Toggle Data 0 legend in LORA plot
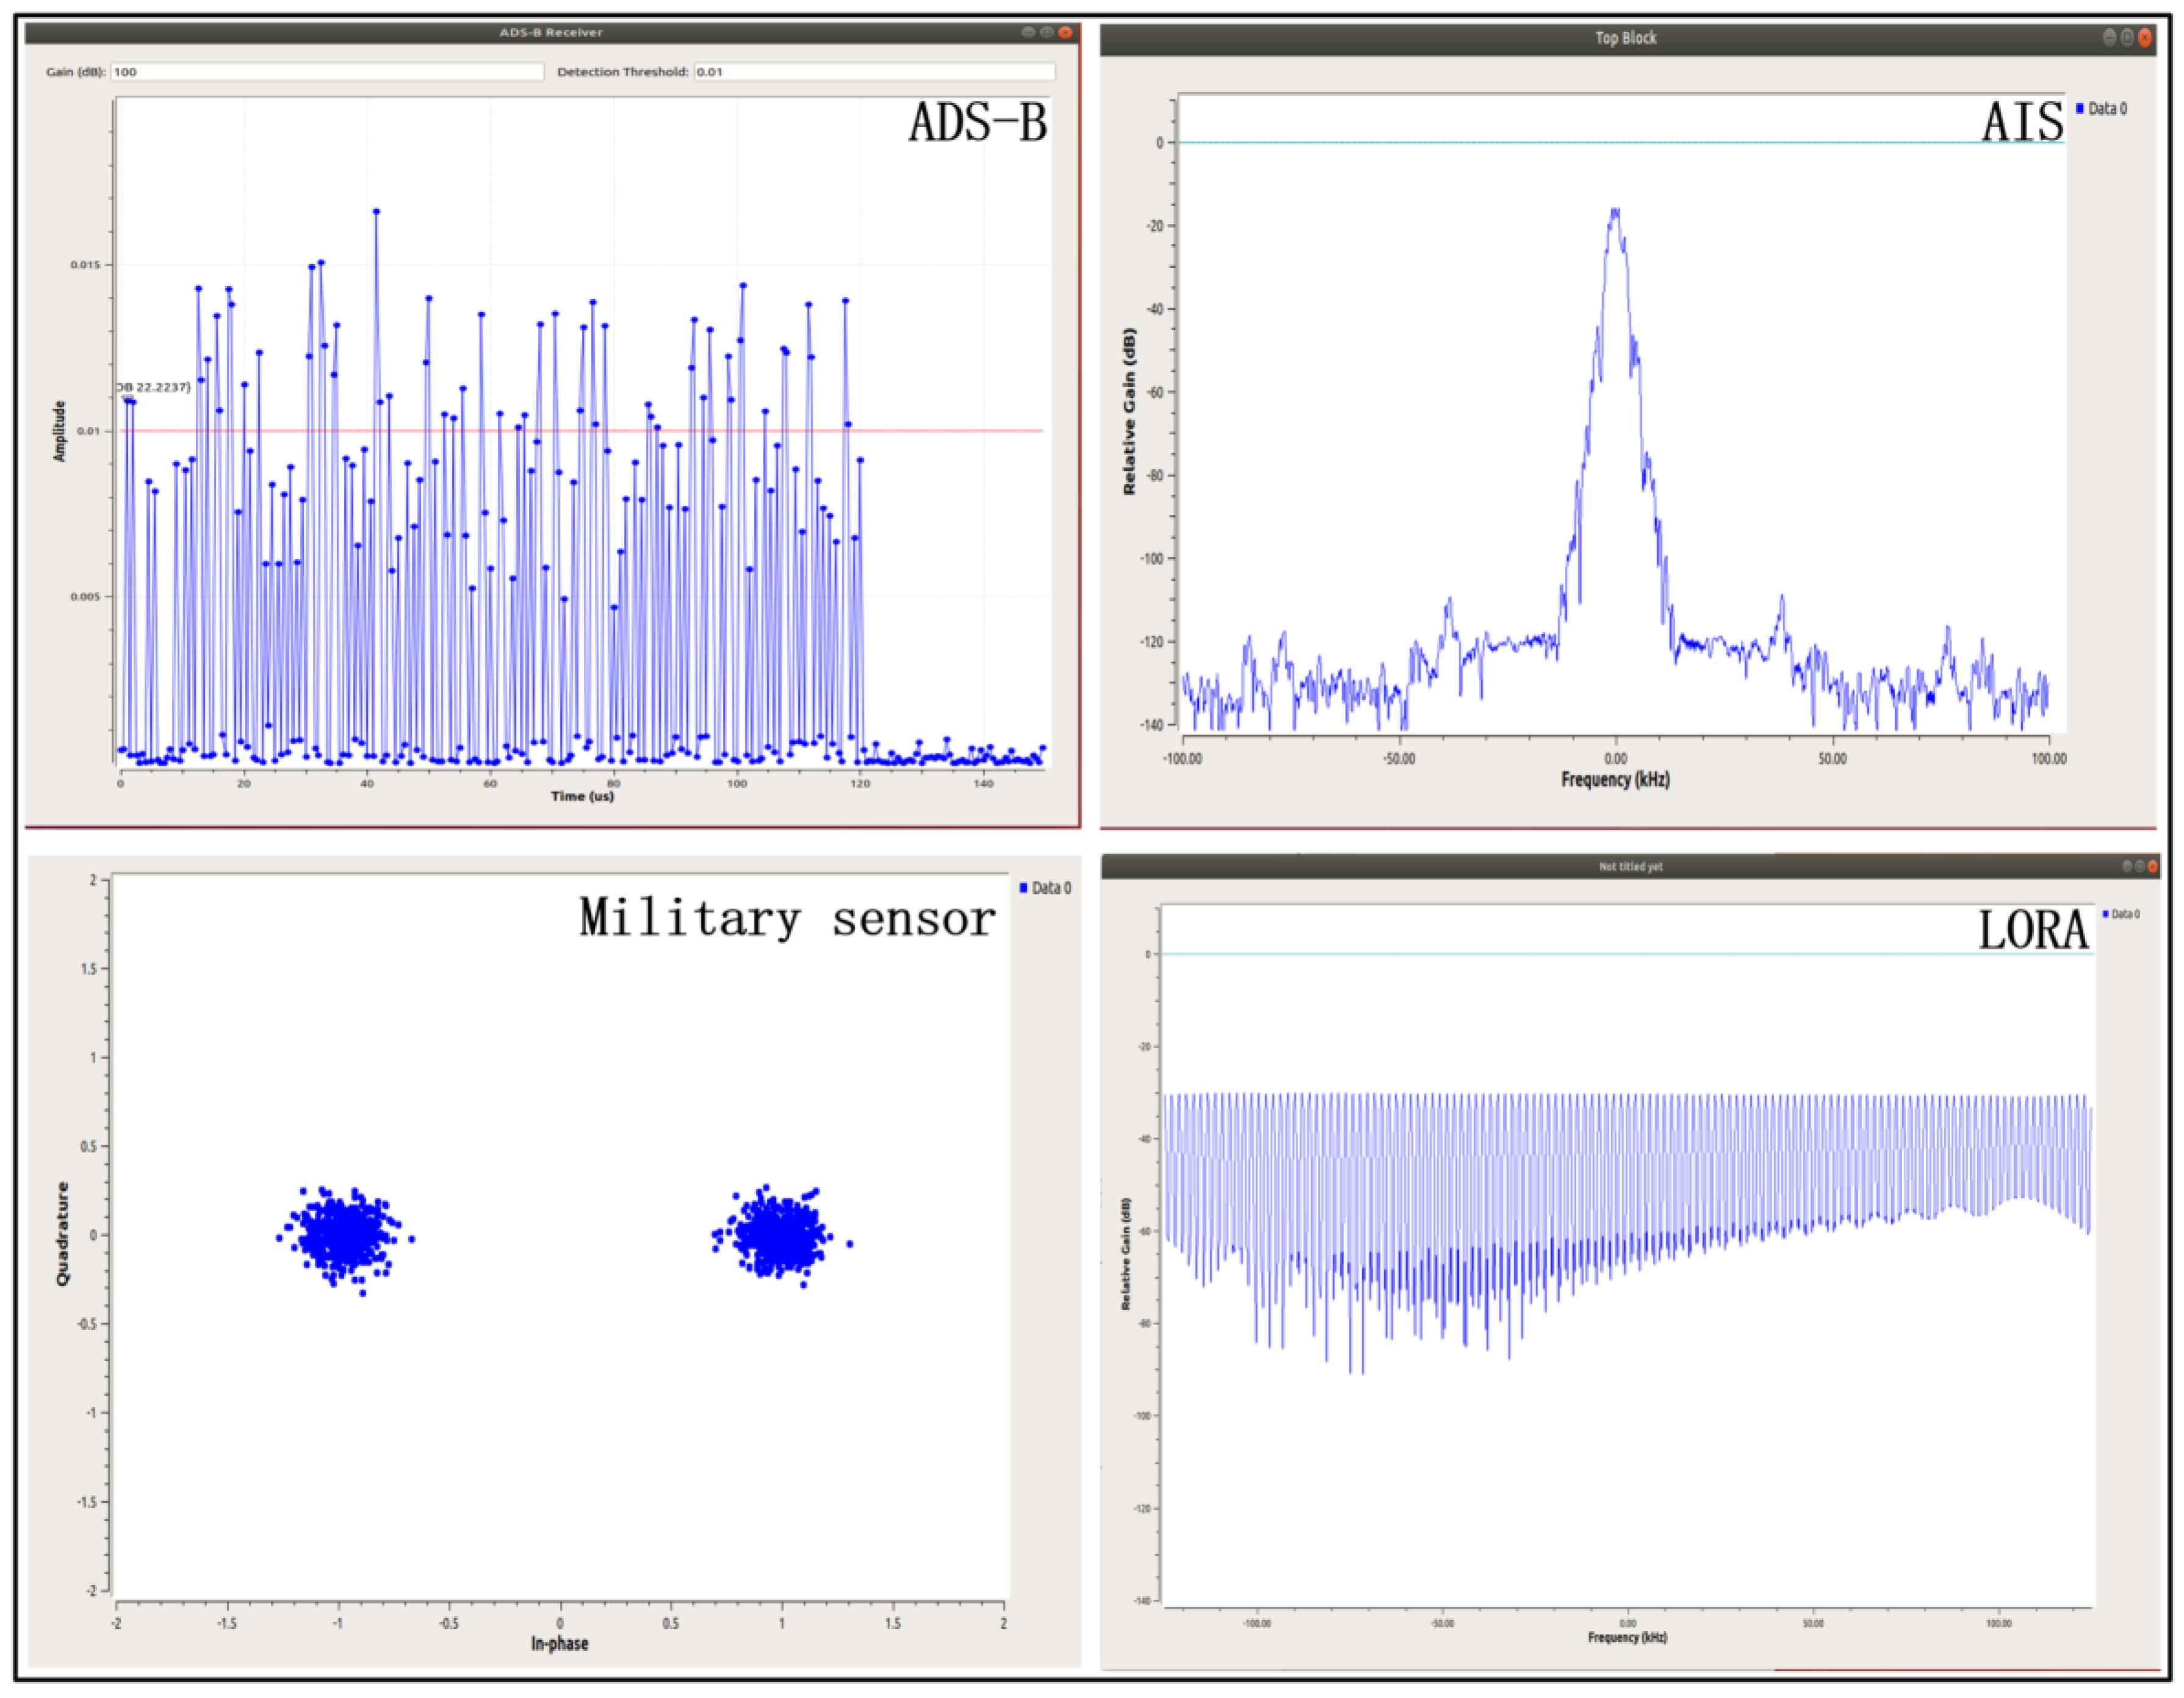Image resolution: width=2184 pixels, height=1698 pixels. click(2121, 914)
